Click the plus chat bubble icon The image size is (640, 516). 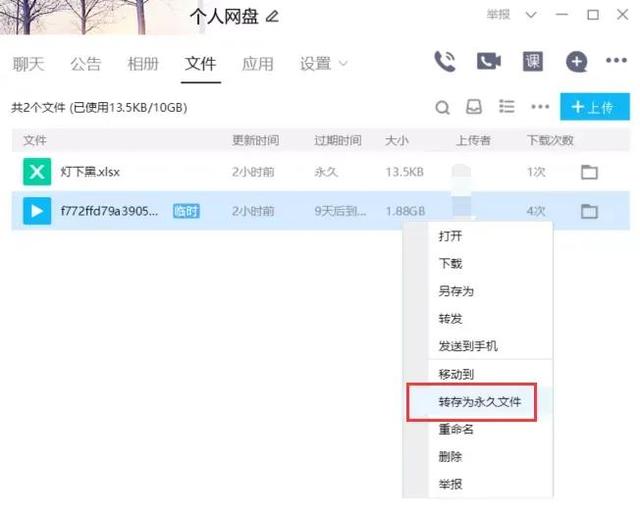point(577,62)
